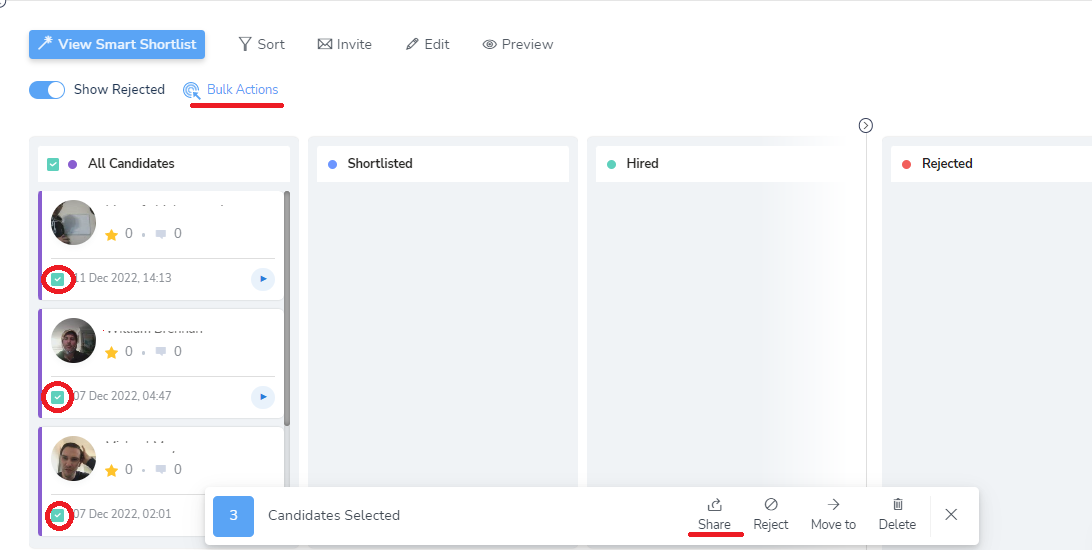The width and height of the screenshot is (1092, 550).
Task: Uncheck the 07 Dec 2022, 02:01 candidate checkbox
Action: click(x=58, y=515)
